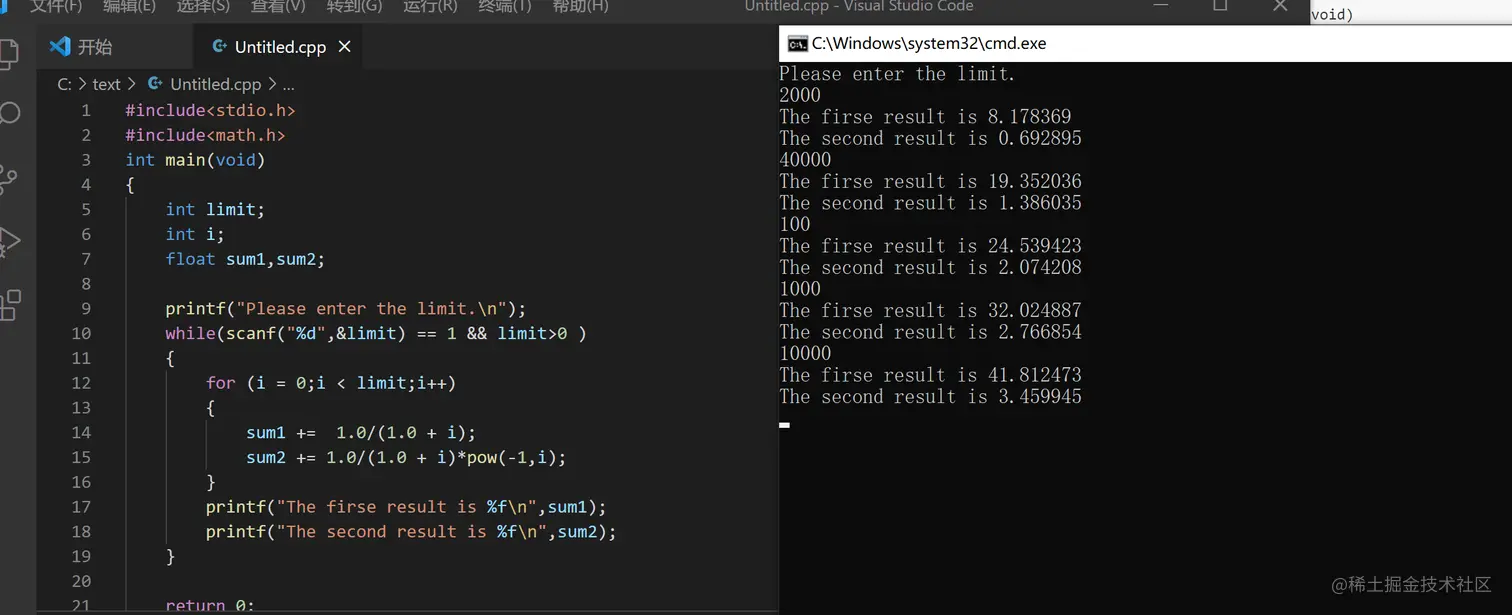Place cursor on #include<stdio.h> line
1512x615 pixels.
[210, 110]
